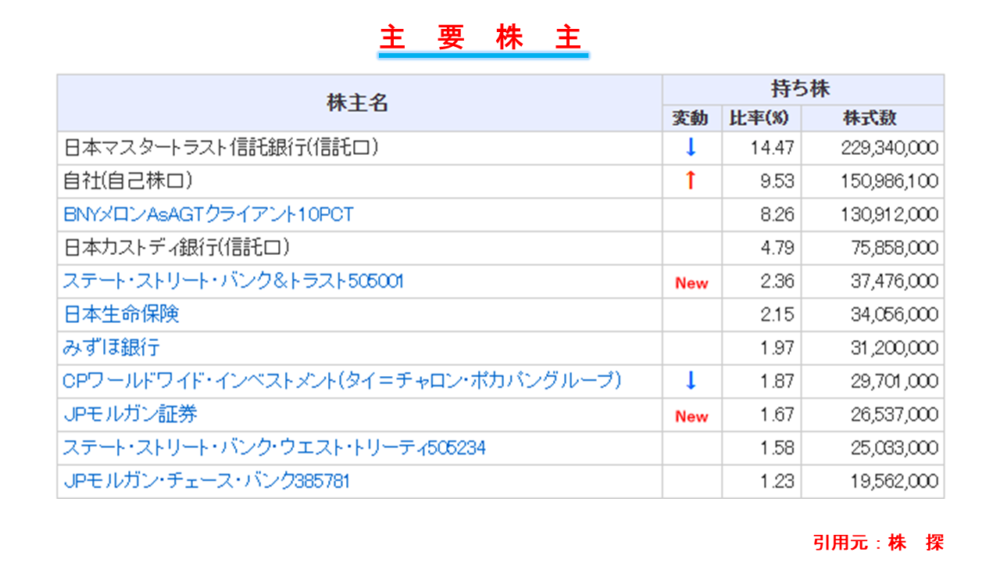
Task: Click ratio value 2.36
Action: 777,281
